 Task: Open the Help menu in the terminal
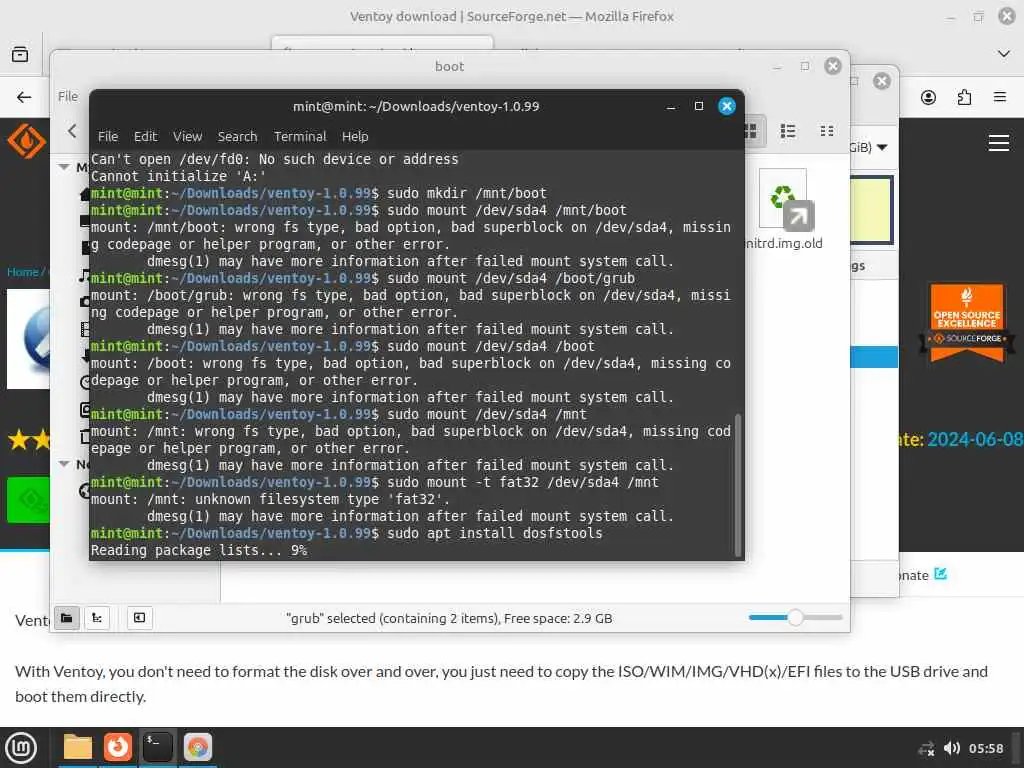pos(355,136)
